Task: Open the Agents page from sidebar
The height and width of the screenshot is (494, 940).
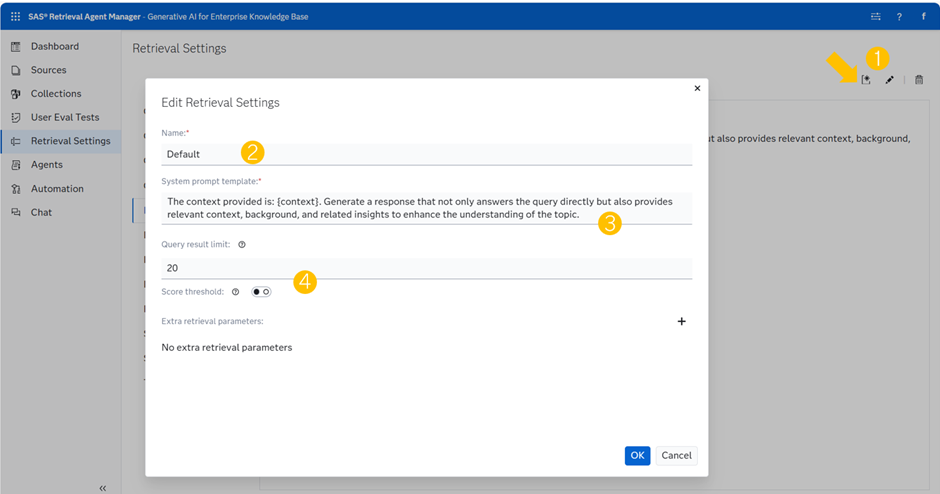Action: 46,164
